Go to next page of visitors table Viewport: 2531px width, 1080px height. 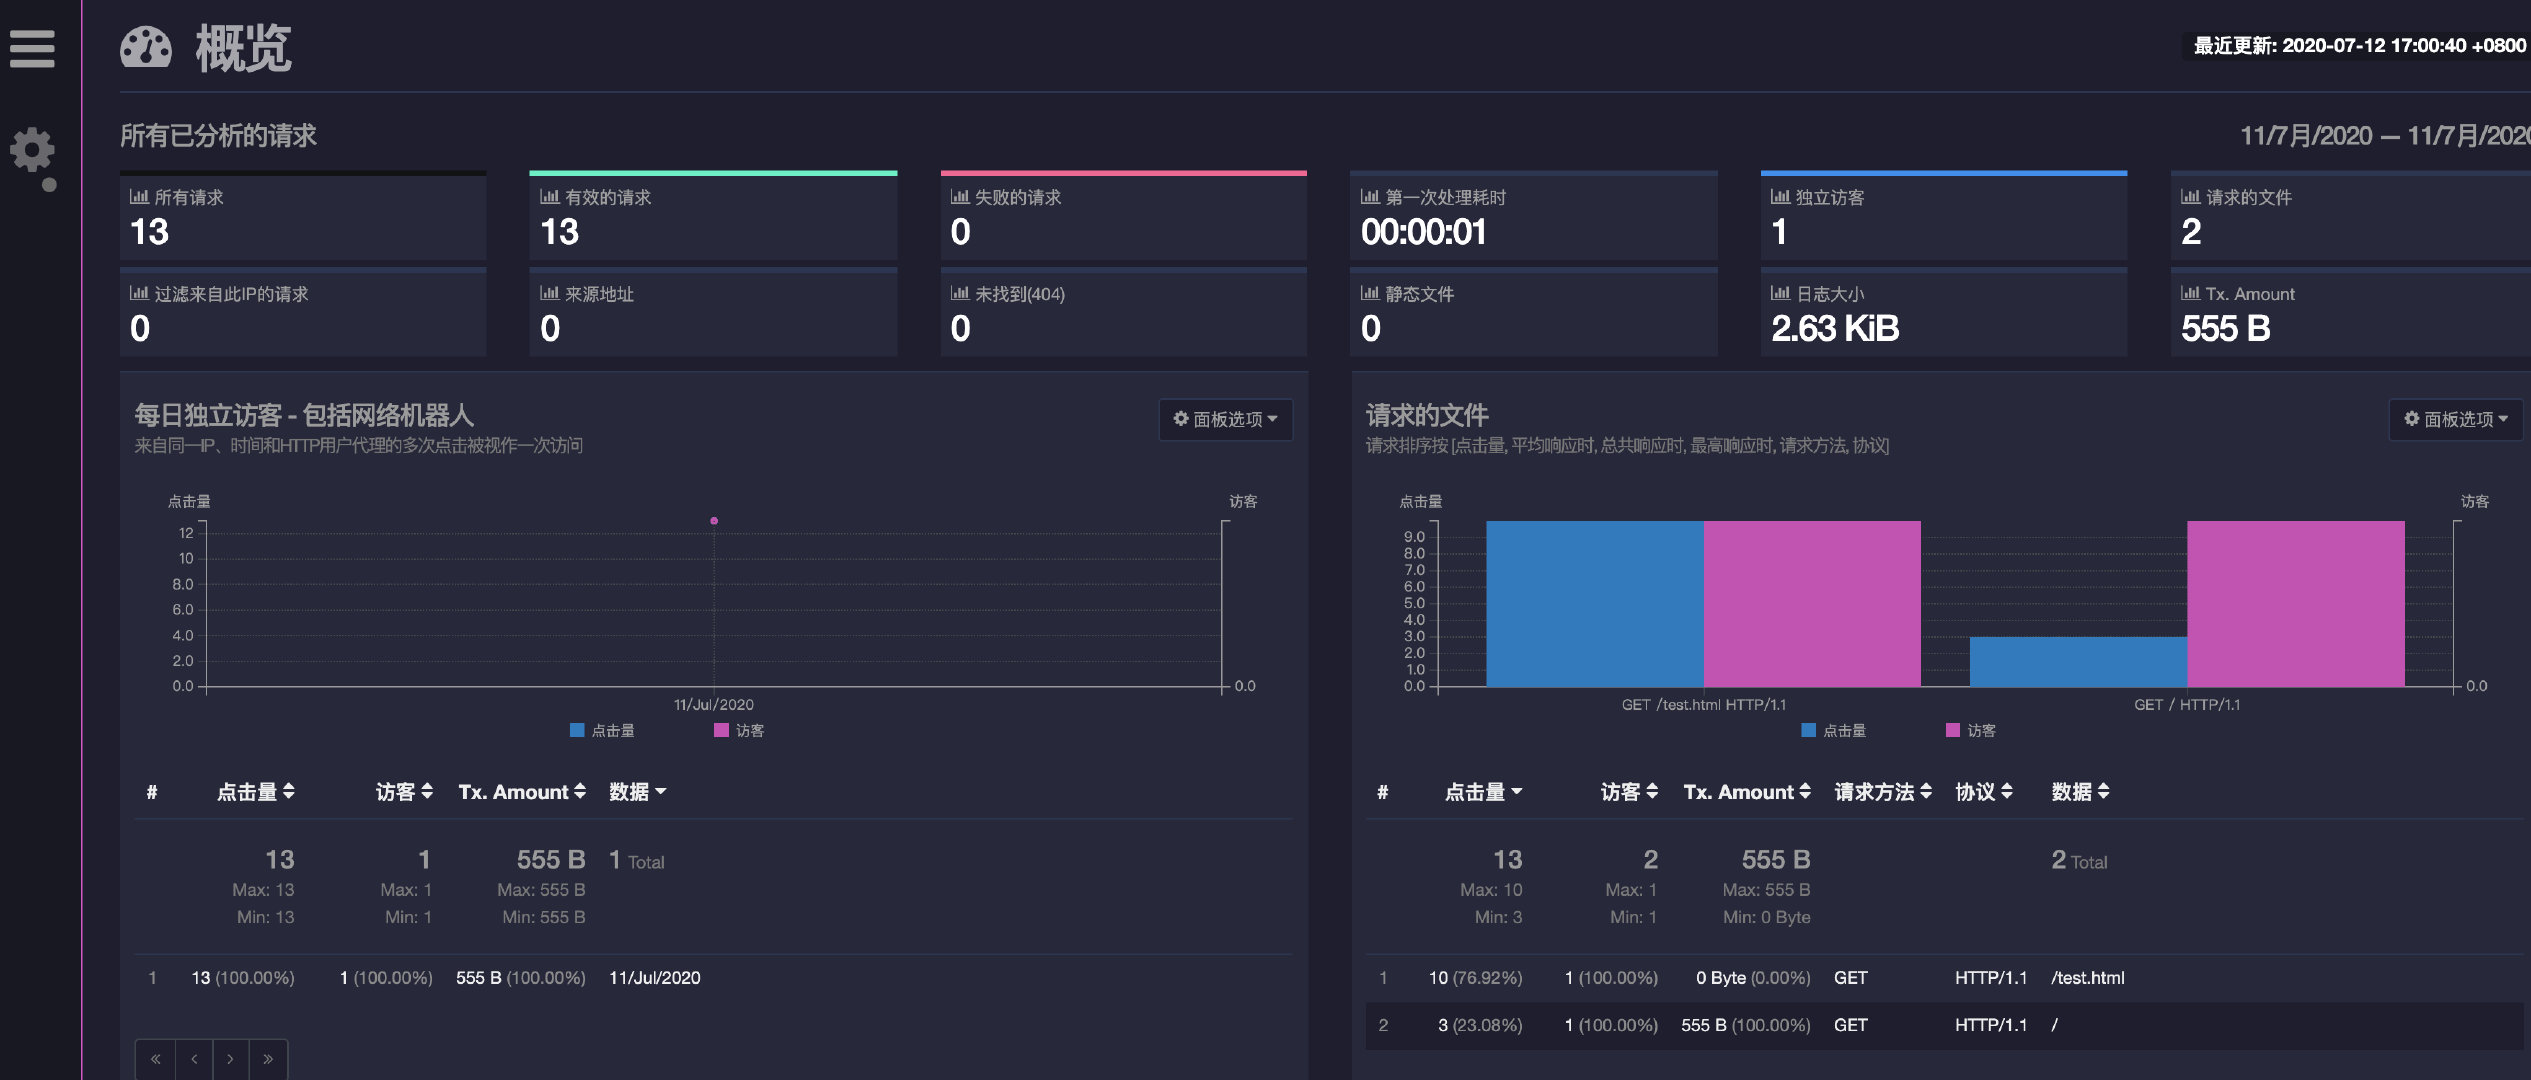point(230,1059)
